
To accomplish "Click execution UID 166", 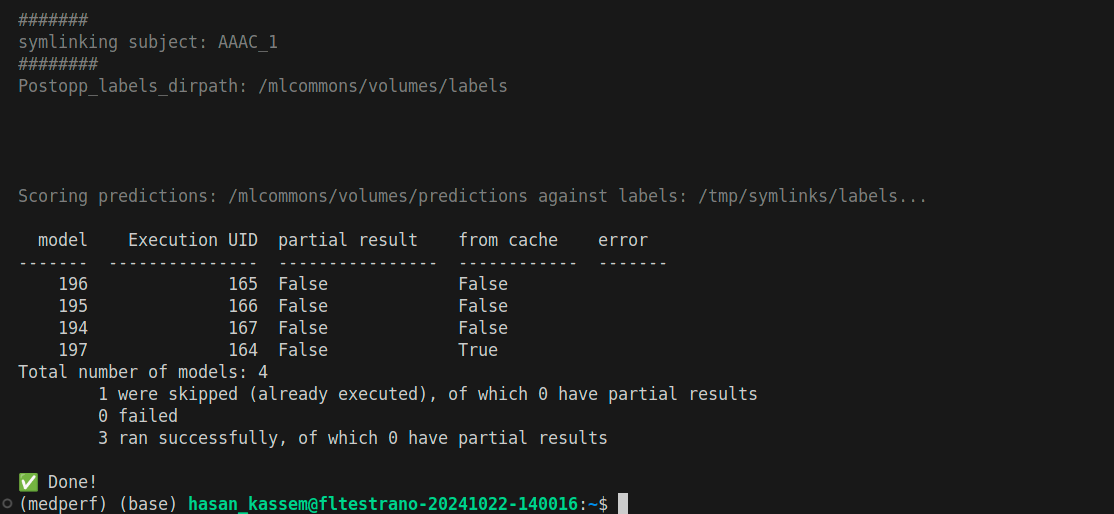I will 243,306.
